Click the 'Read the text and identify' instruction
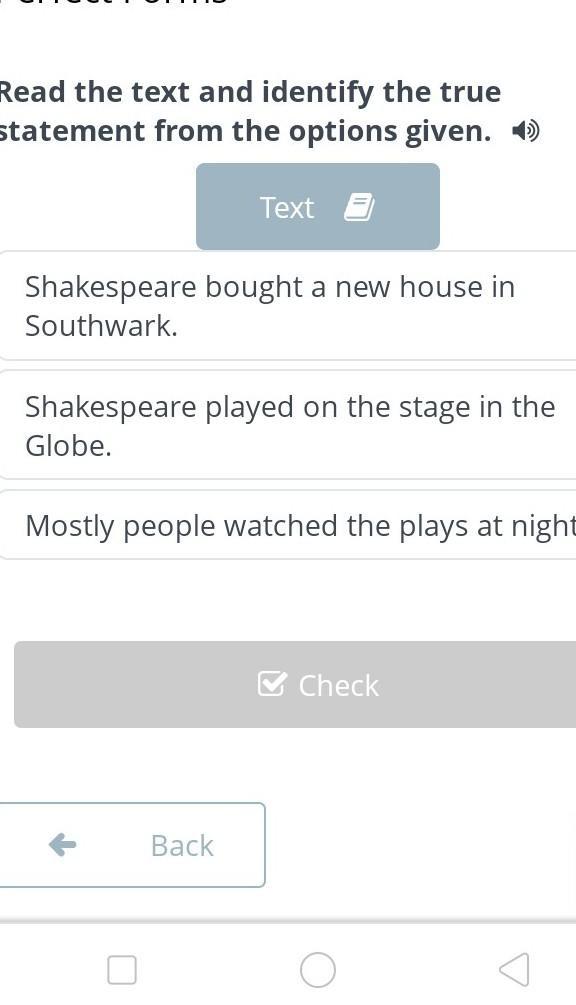Viewport: 576px width, 1005px height. pos(250,92)
